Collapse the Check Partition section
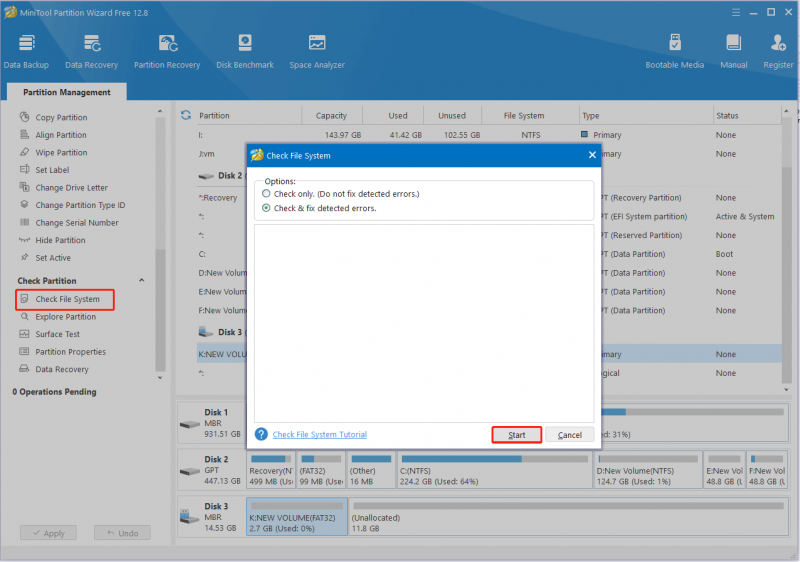The image size is (800, 562). (142, 280)
